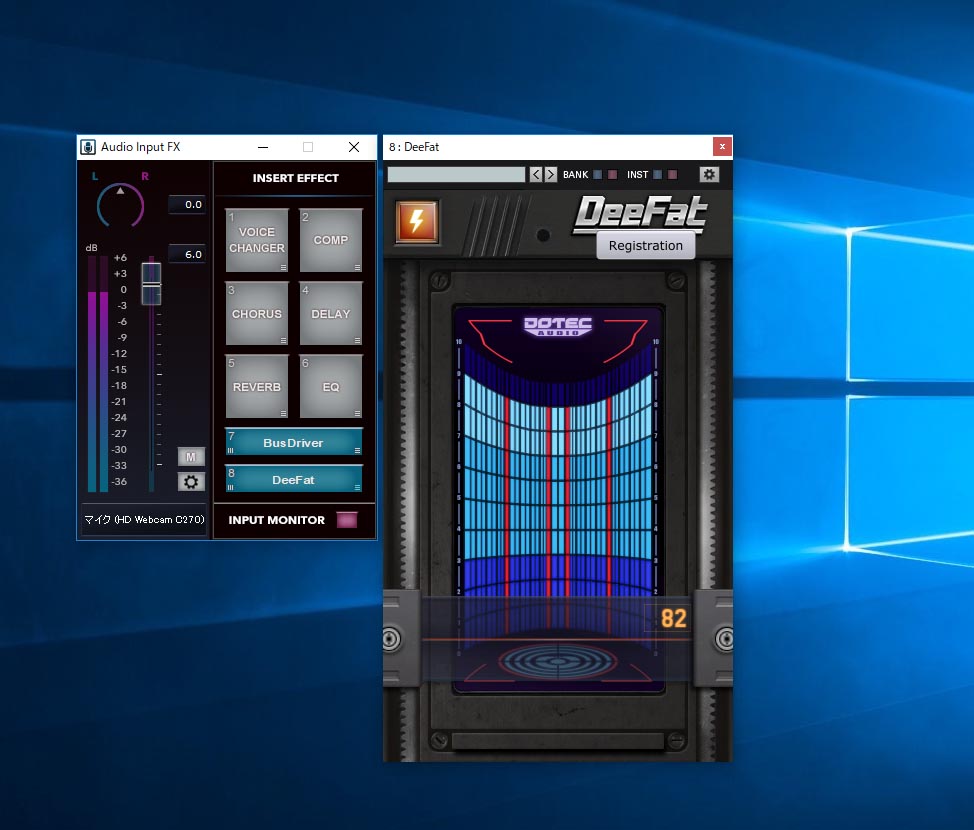Screen dimensions: 974x830
Task: Toggle the DeeFat lightning power button
Action: (x=417, y=221)
